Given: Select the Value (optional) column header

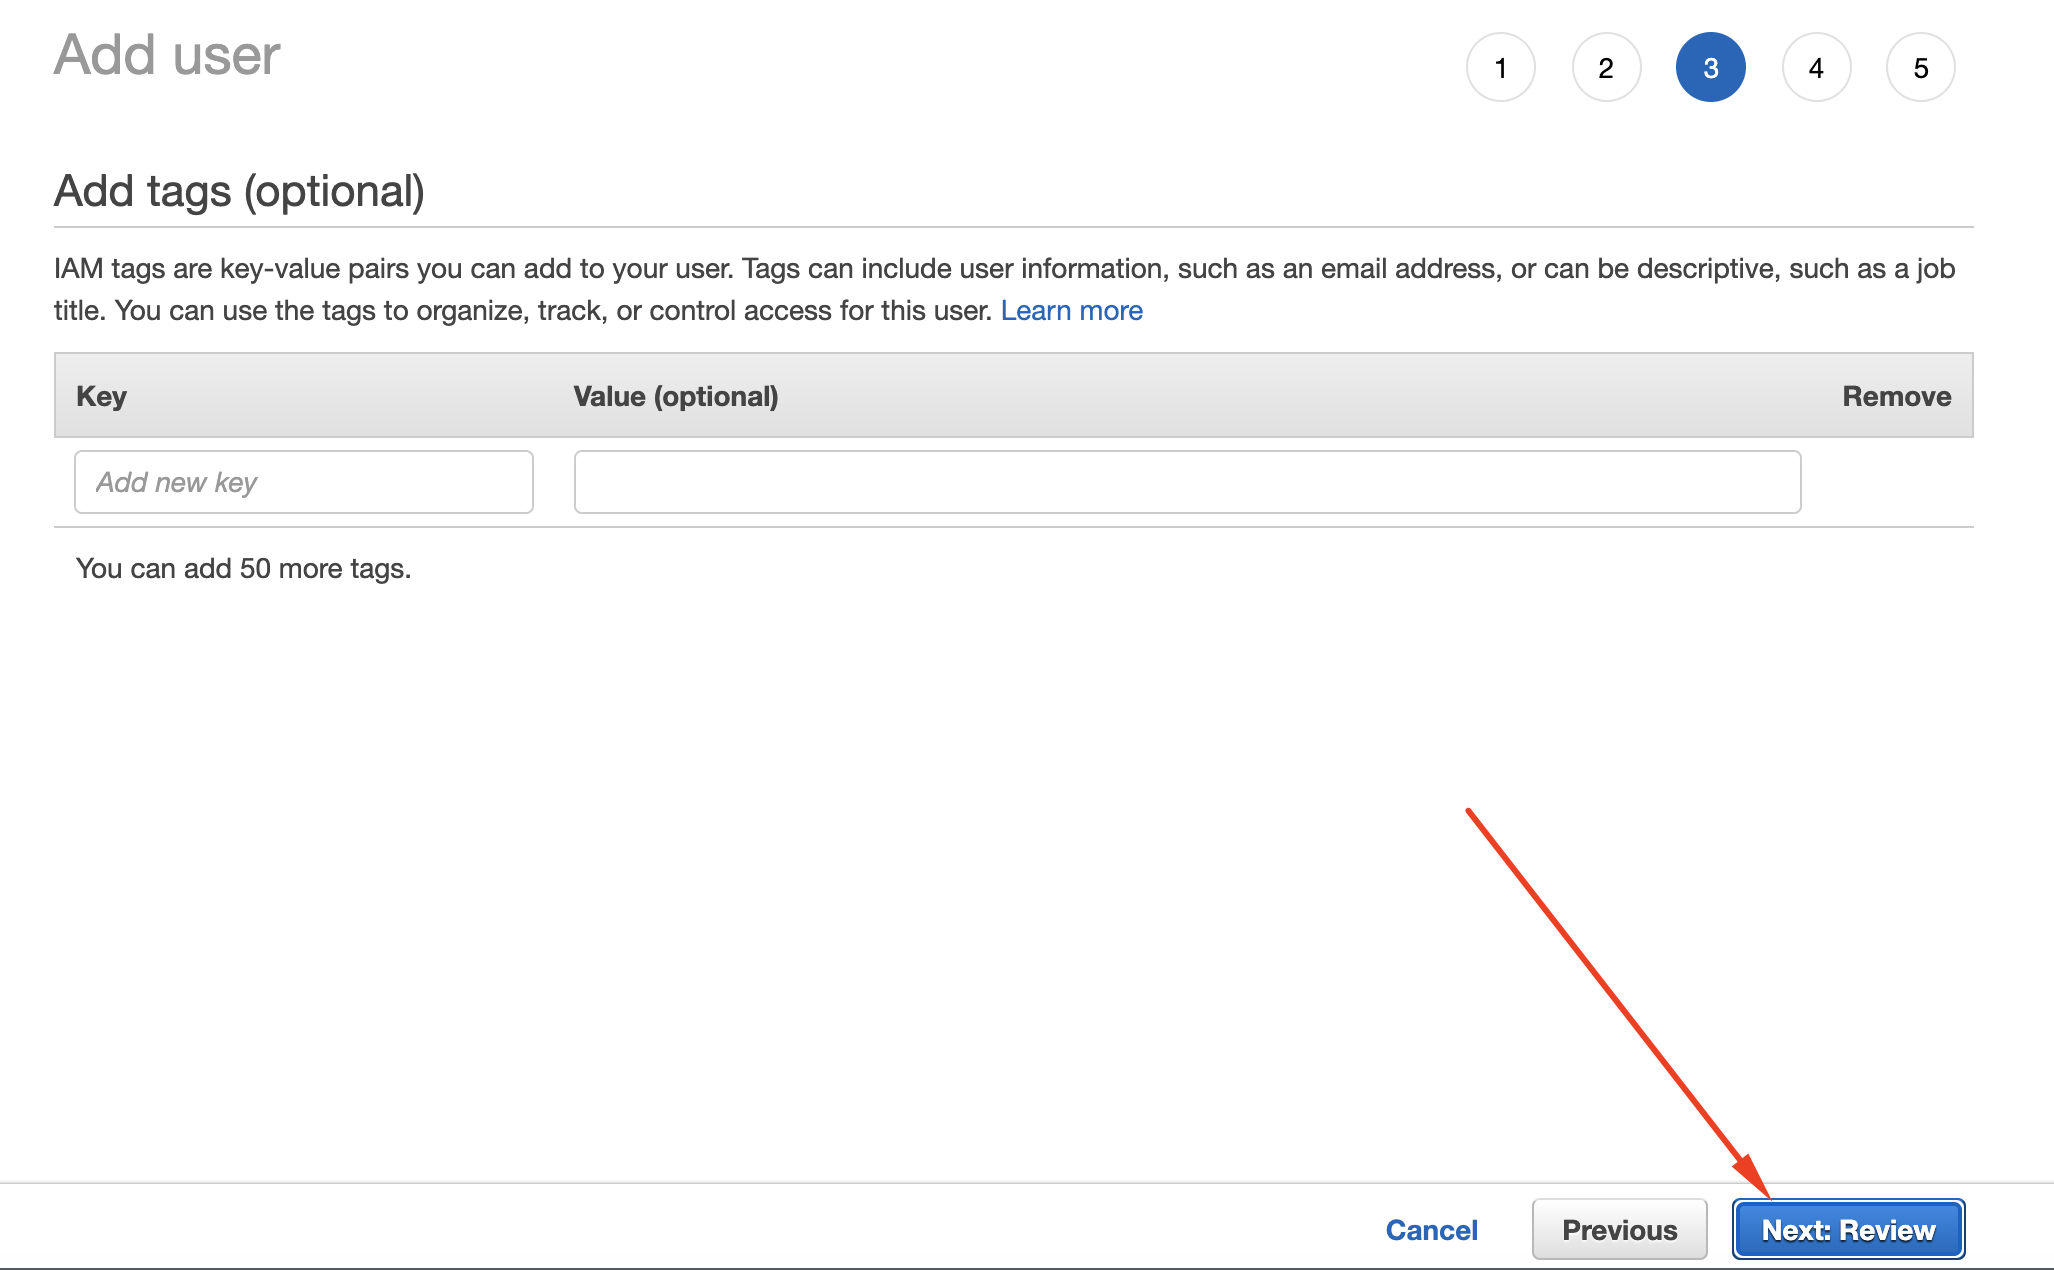Looking at the screenshot, I should pyautogui.click(x=676, y=396).
